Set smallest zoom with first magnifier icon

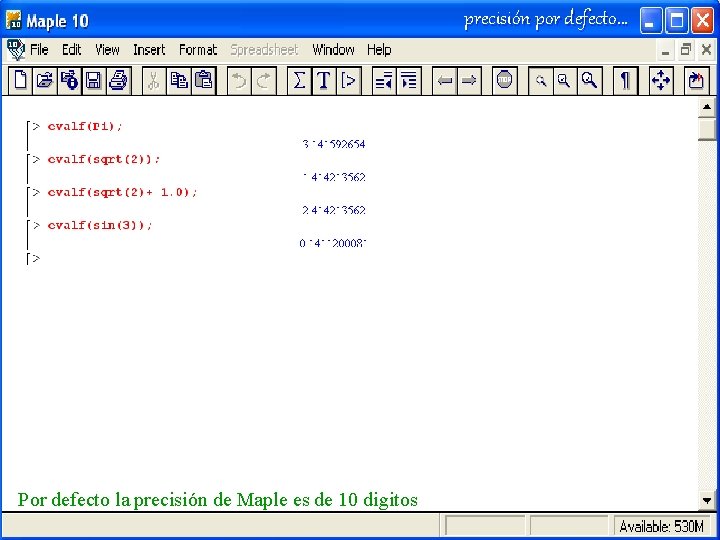tap(540, 81)
